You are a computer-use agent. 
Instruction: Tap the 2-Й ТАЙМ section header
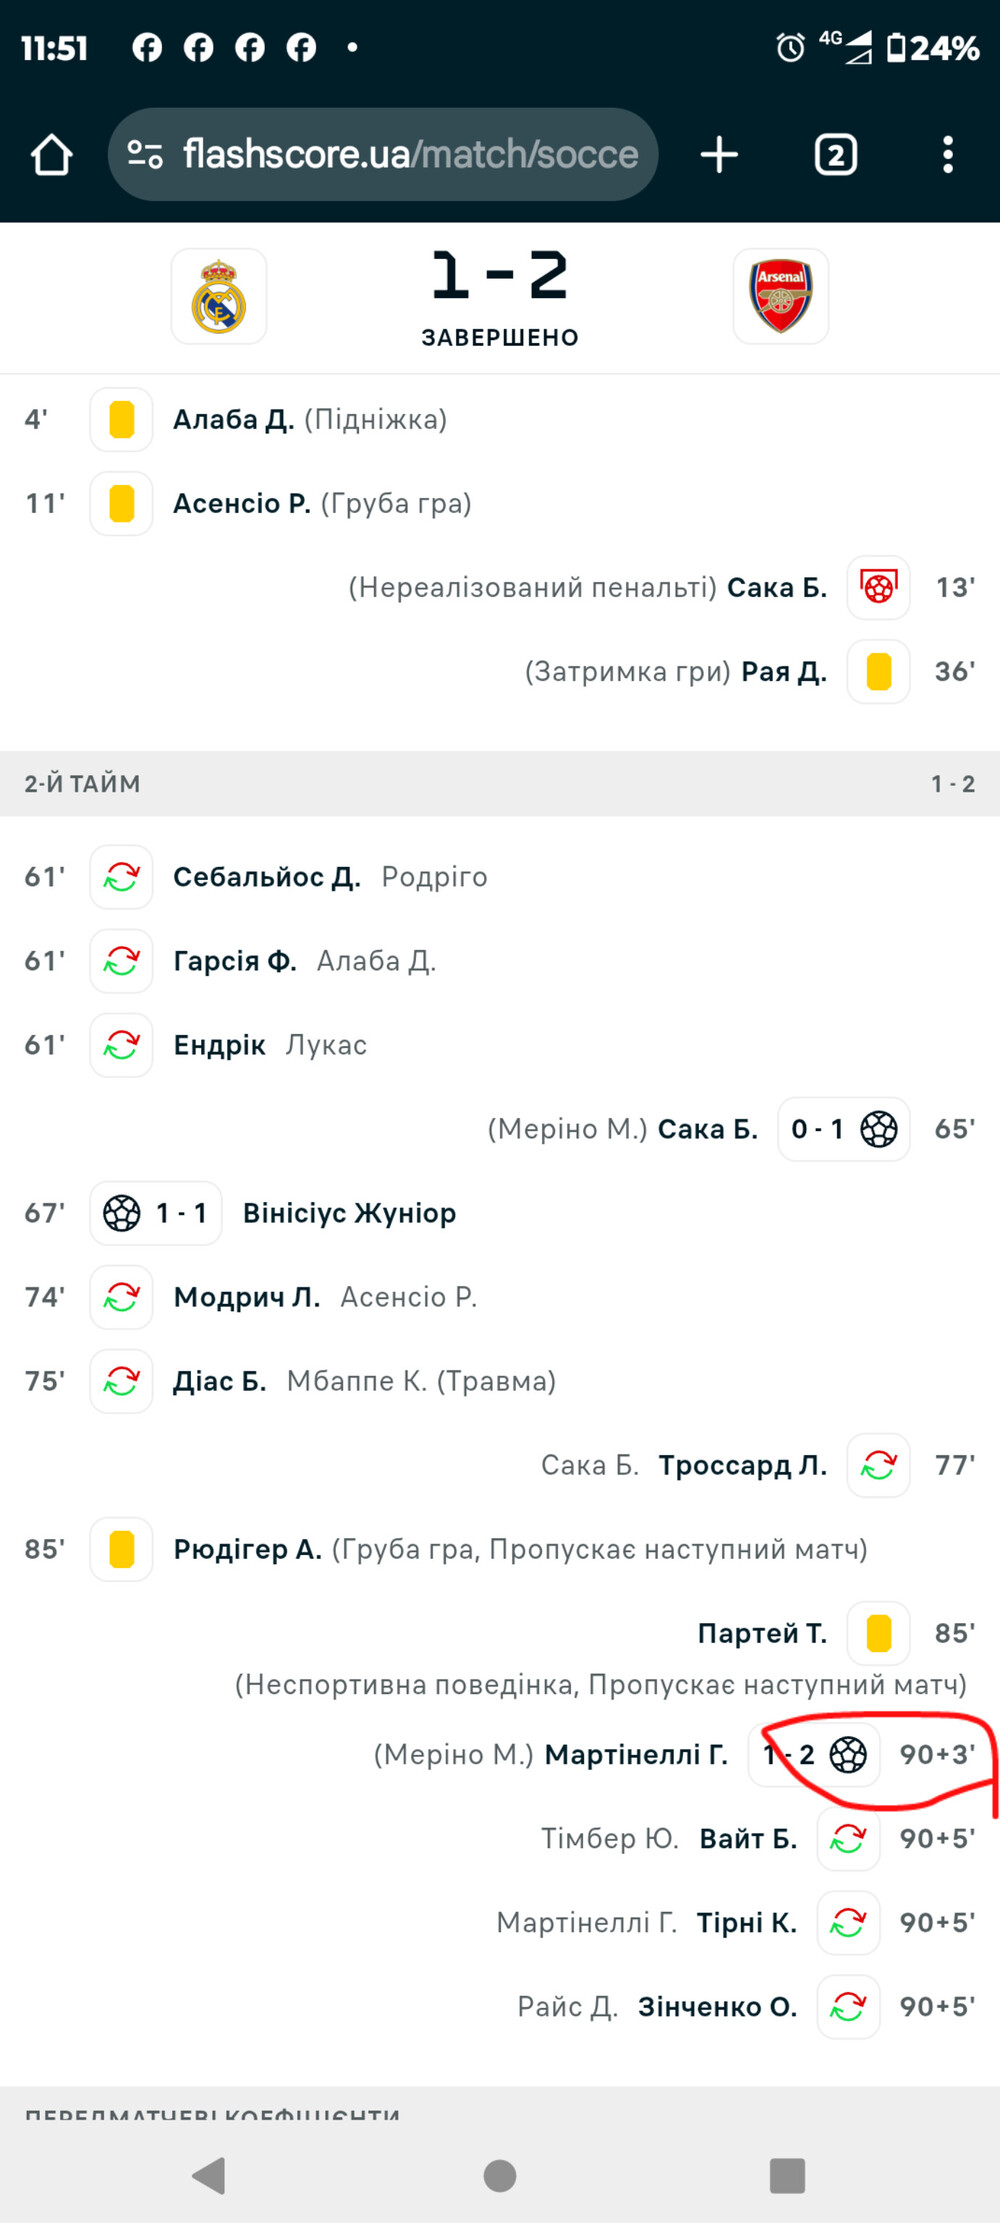click(500, 784)
